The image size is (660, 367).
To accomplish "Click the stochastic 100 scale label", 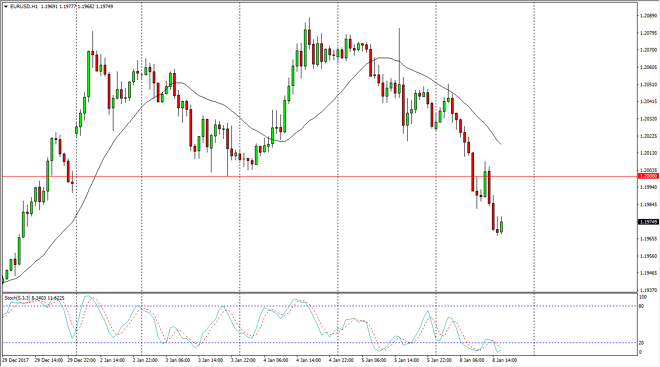I will tap(643, 297).
